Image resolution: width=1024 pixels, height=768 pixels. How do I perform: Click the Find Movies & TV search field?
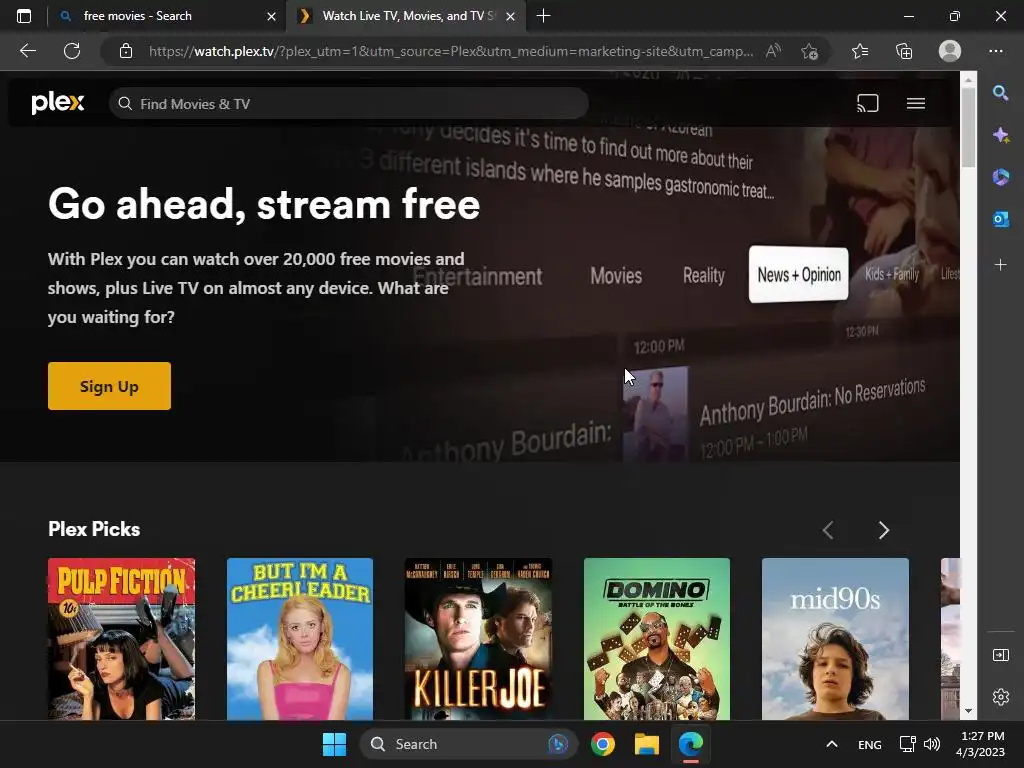point(349,104)
